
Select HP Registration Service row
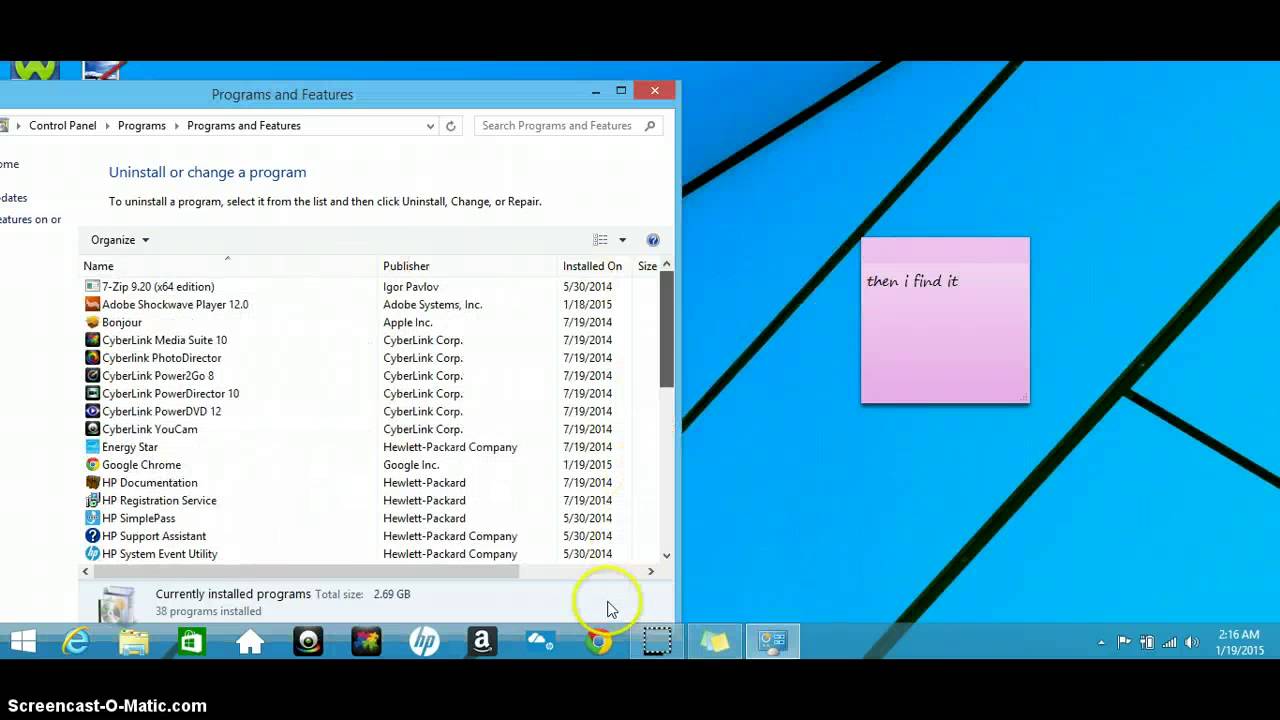click(x=370, y=501)
